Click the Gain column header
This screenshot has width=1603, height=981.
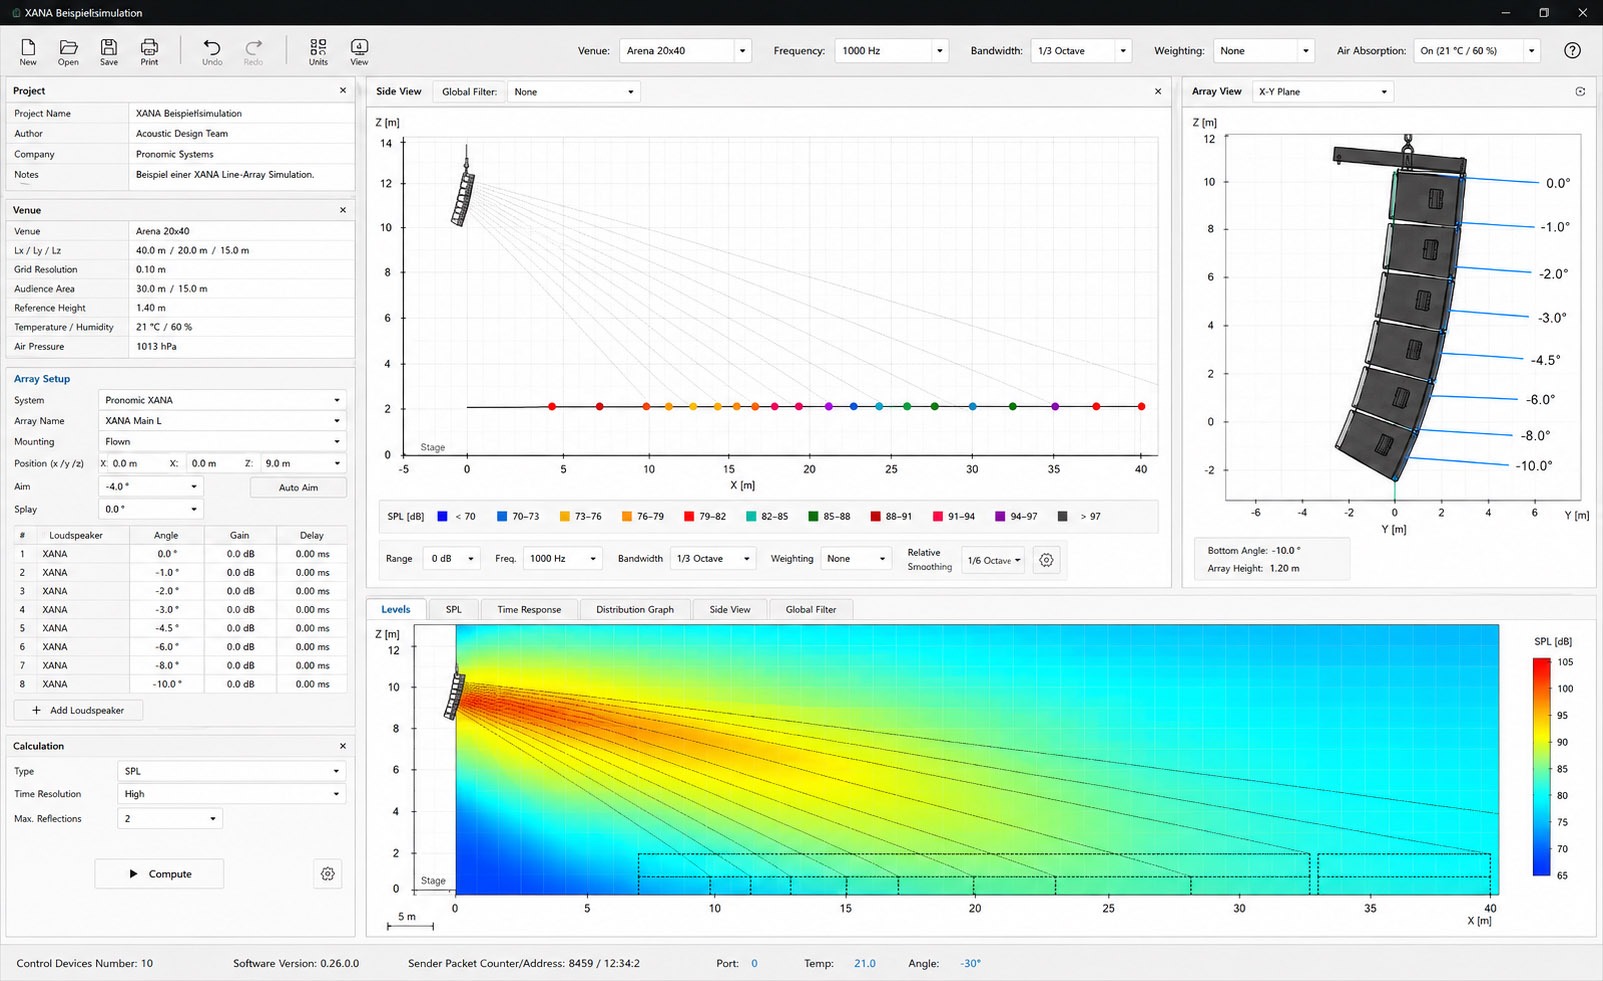(240, 535)
